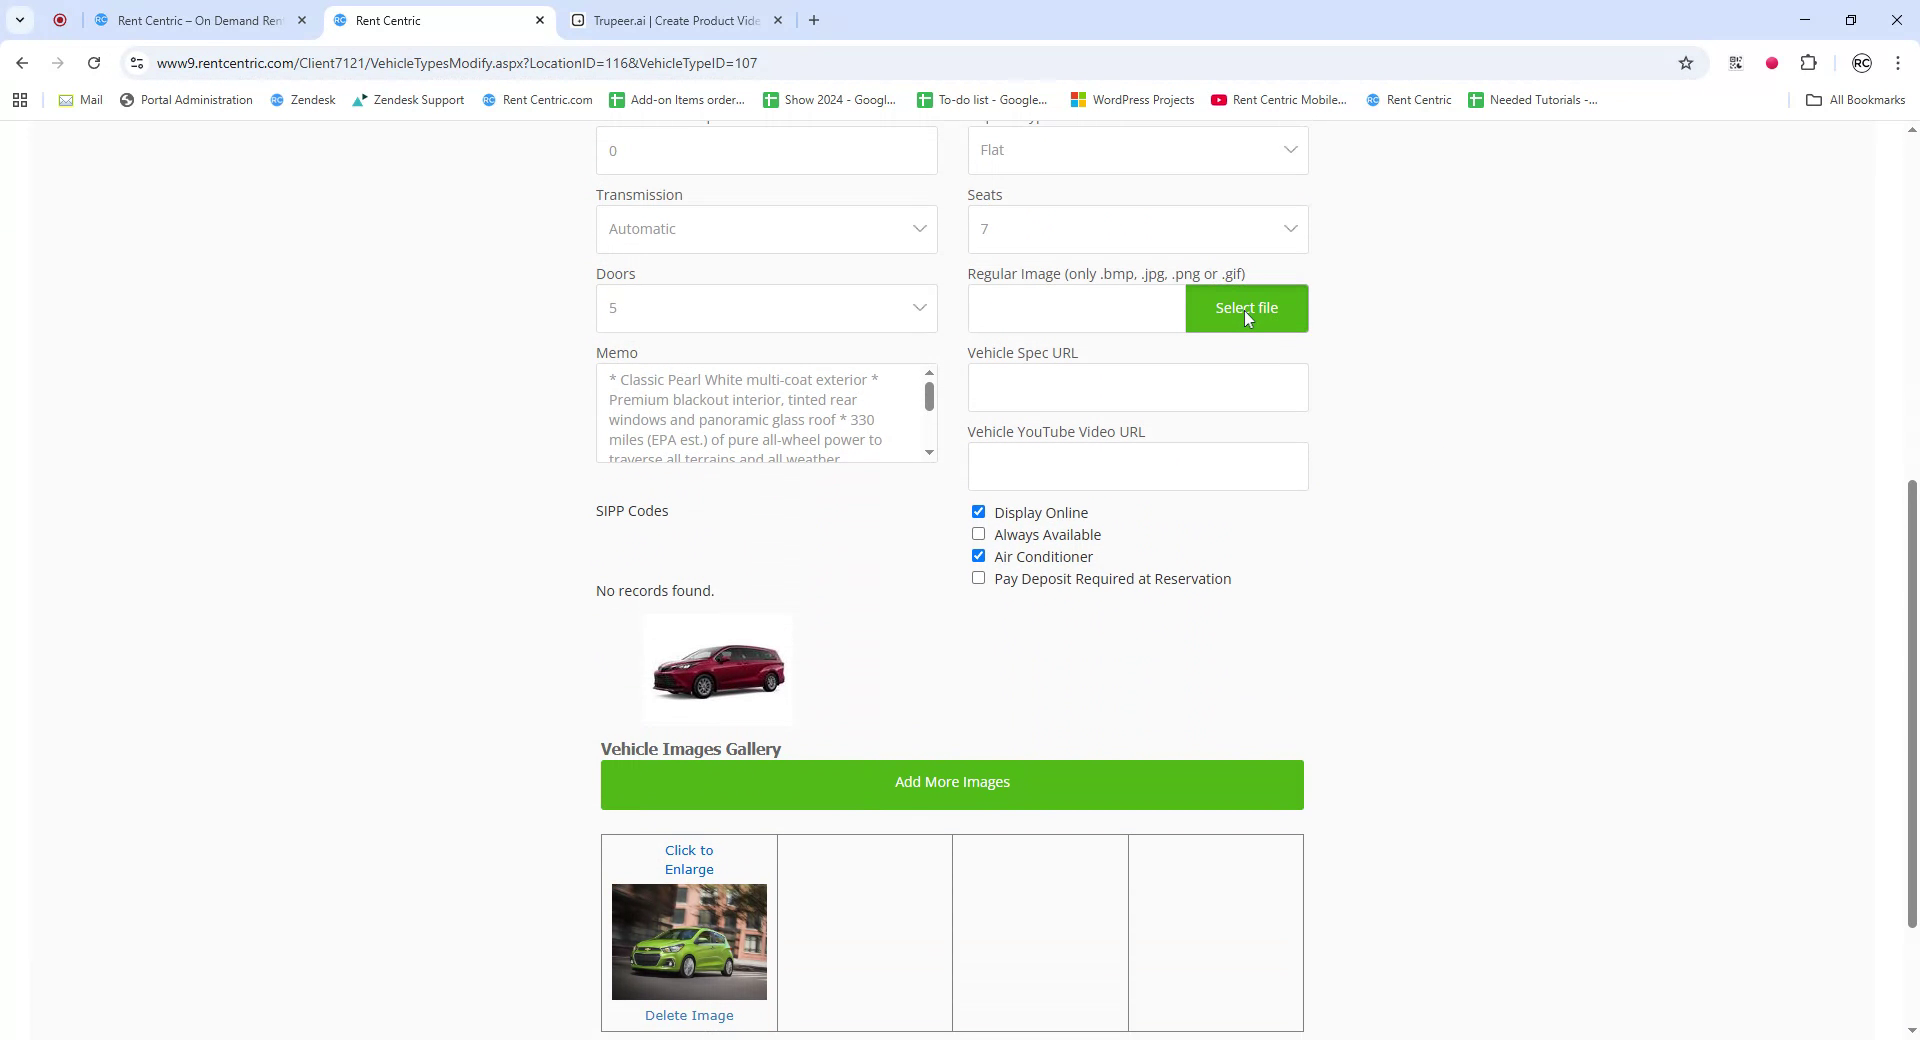This screenshot has width=1920, height=1040.
Task: Click the Add More Images button
Action: click(951, 784)
